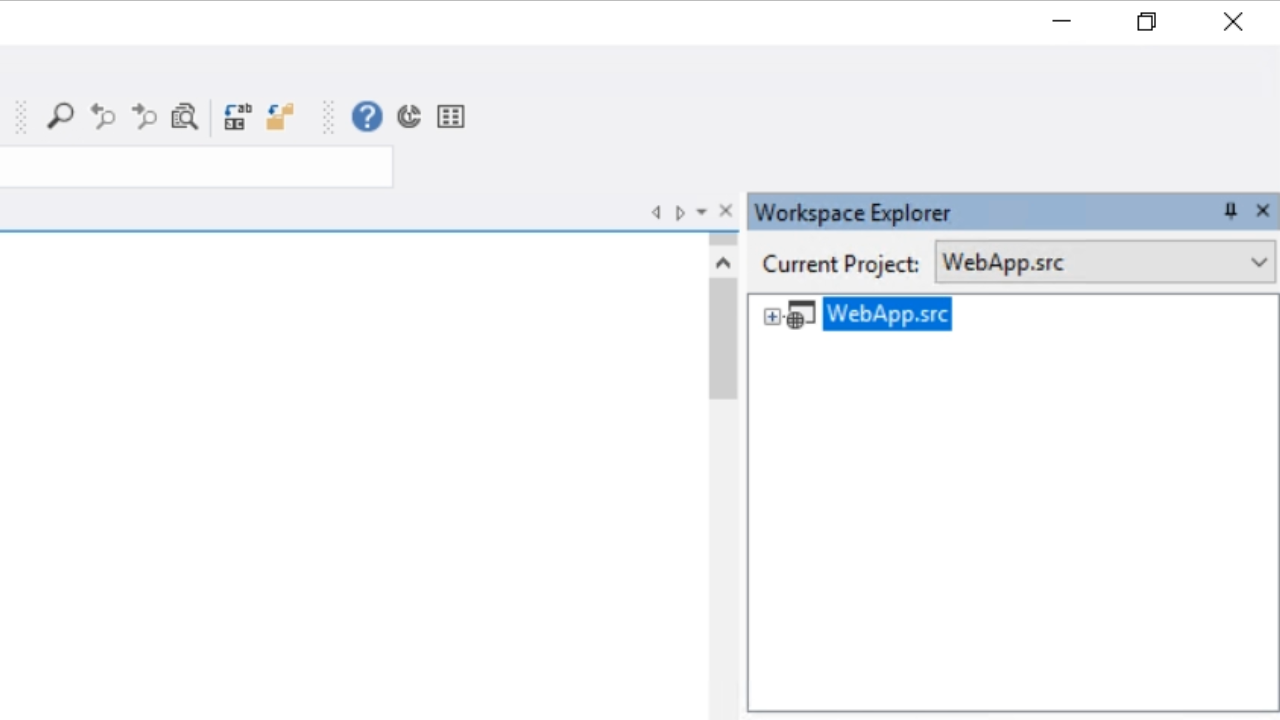The height and width of the screenshot is (720, 1280).
Task: Open the Current Project dropdown
Action: coord(1258,263)
